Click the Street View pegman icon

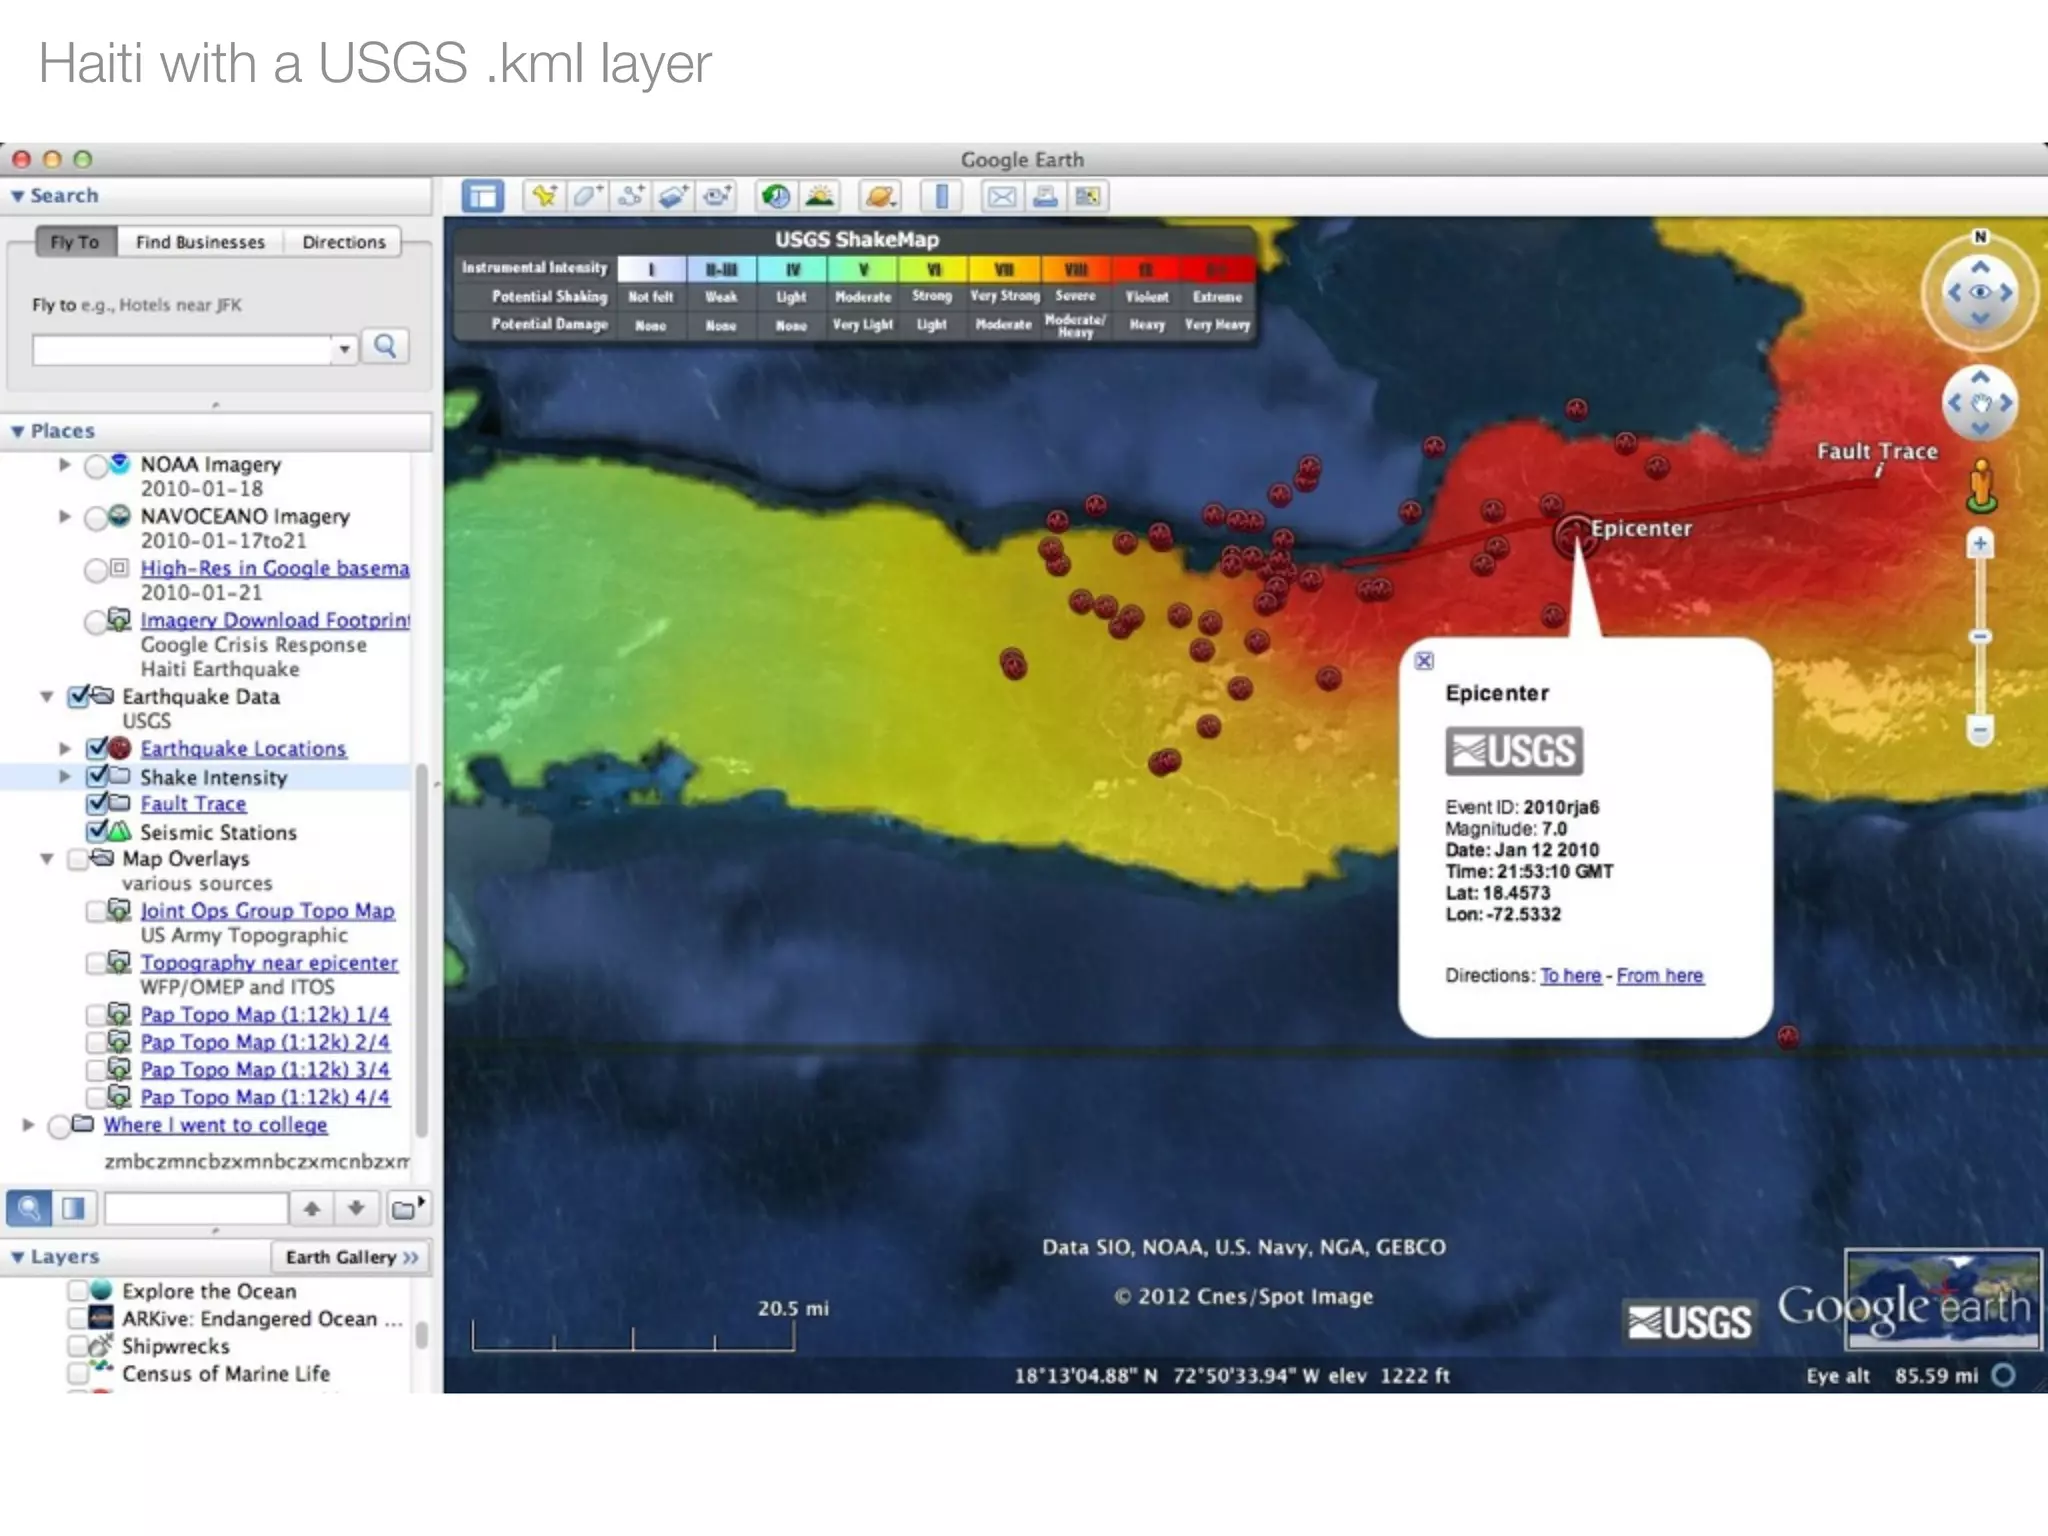pos(1980,486)
